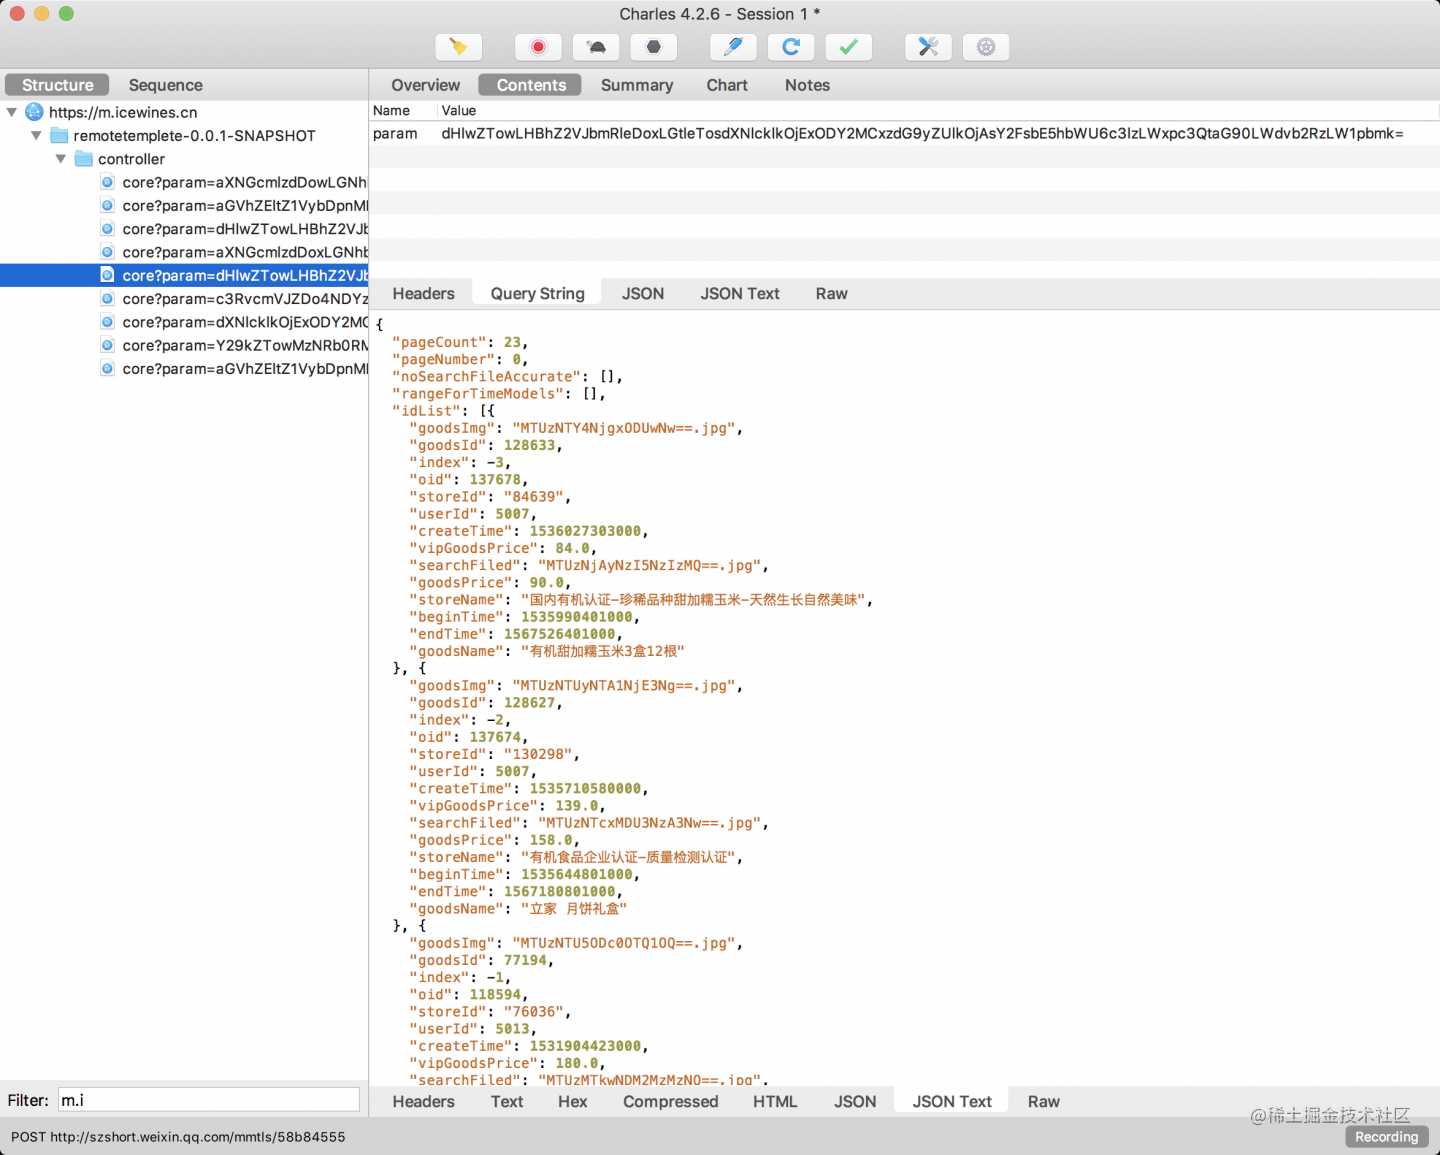Click the Filter input field
Viewport: 1440px width, 1155px height.
(208, 1099)
